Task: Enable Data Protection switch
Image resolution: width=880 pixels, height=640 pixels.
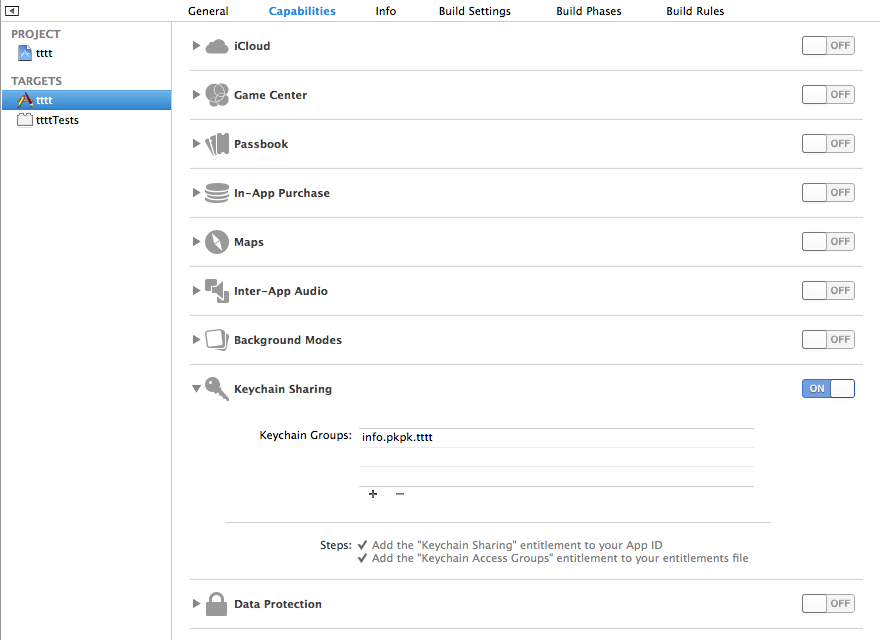Action: pos(828,604)
